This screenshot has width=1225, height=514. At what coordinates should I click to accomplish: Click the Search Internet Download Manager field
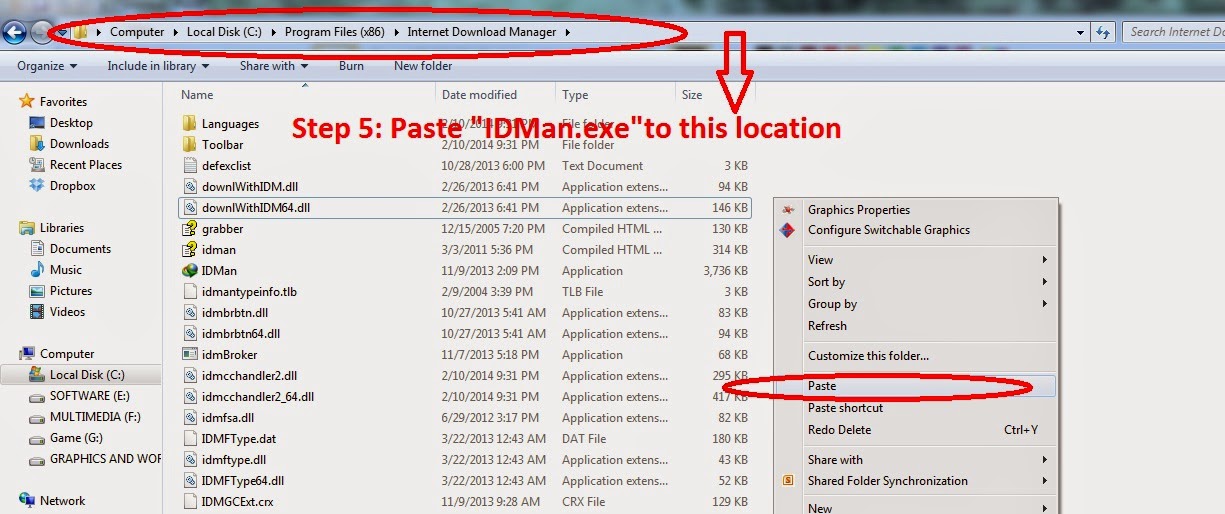click(x=1173, y=32)
